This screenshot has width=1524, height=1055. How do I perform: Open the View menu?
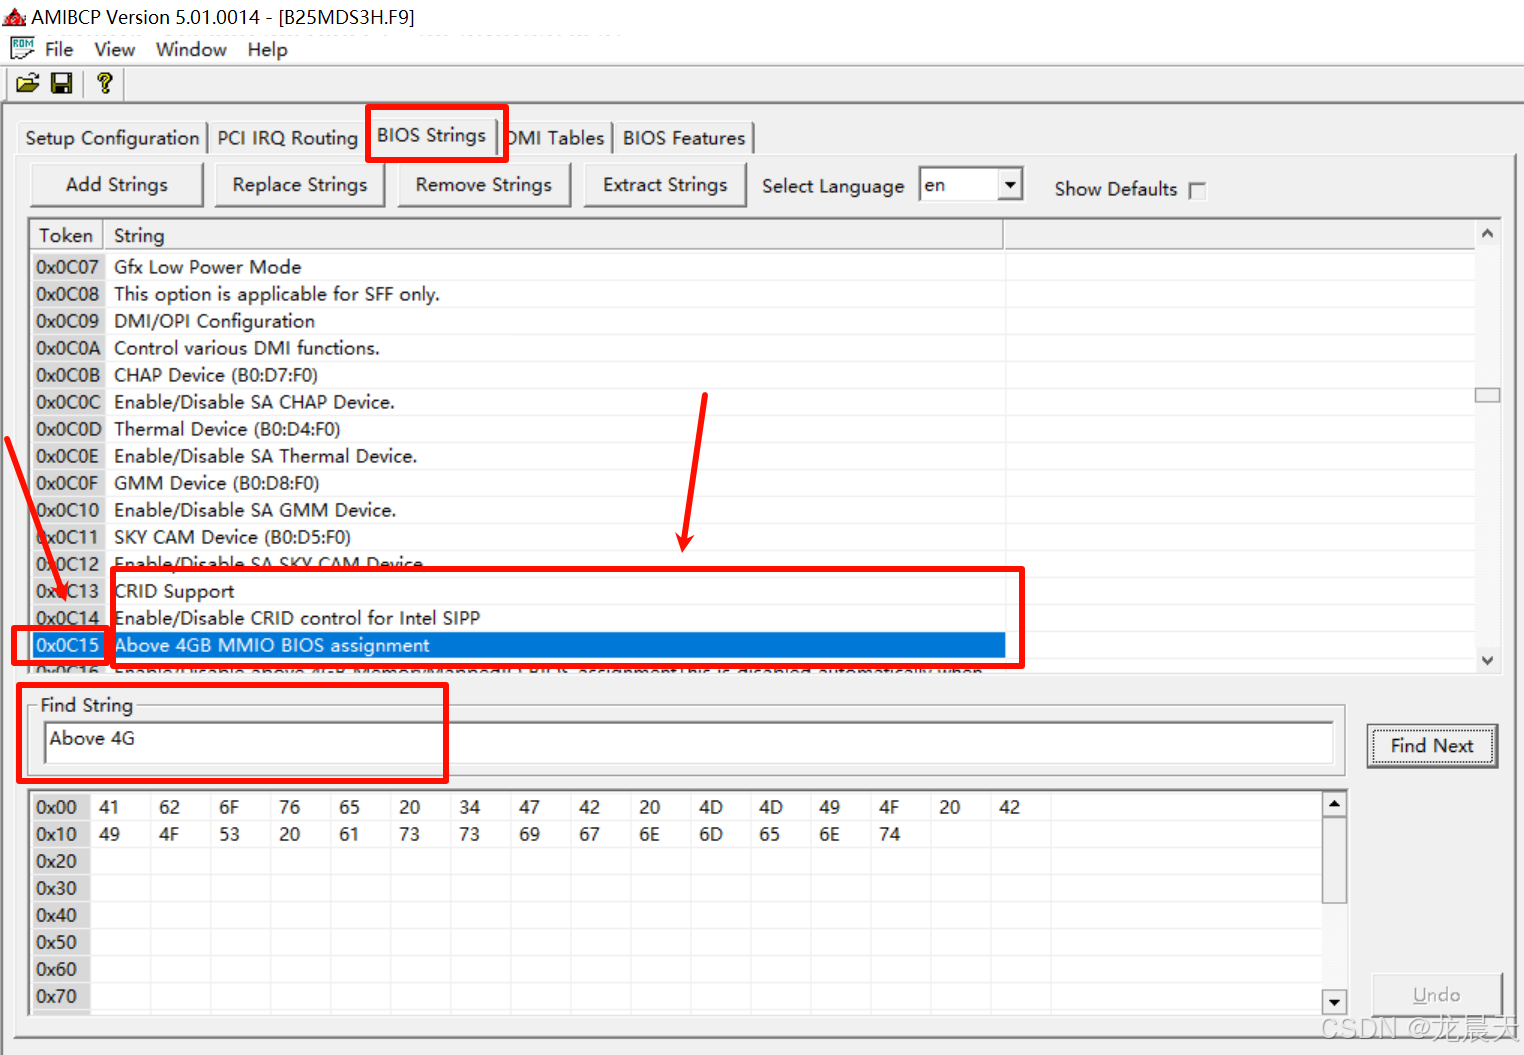[115, 49]
